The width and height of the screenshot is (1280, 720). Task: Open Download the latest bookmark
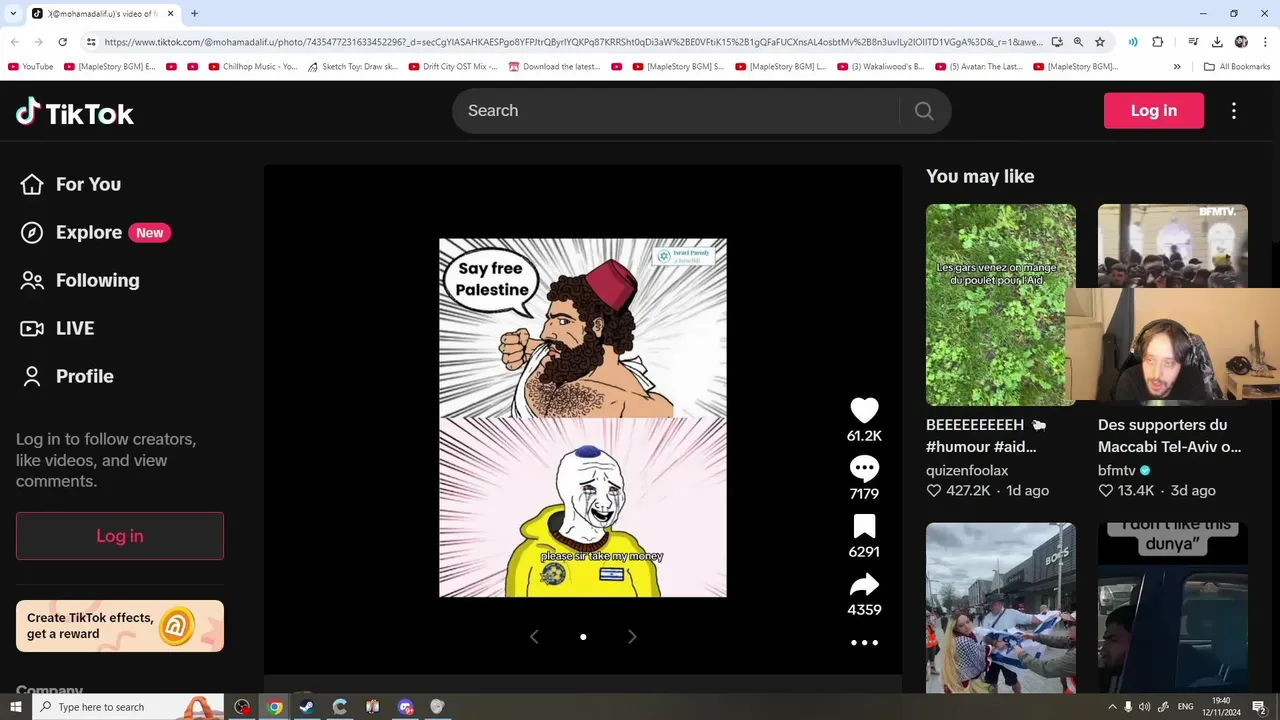pyautogui.click(x=555, y=67)
